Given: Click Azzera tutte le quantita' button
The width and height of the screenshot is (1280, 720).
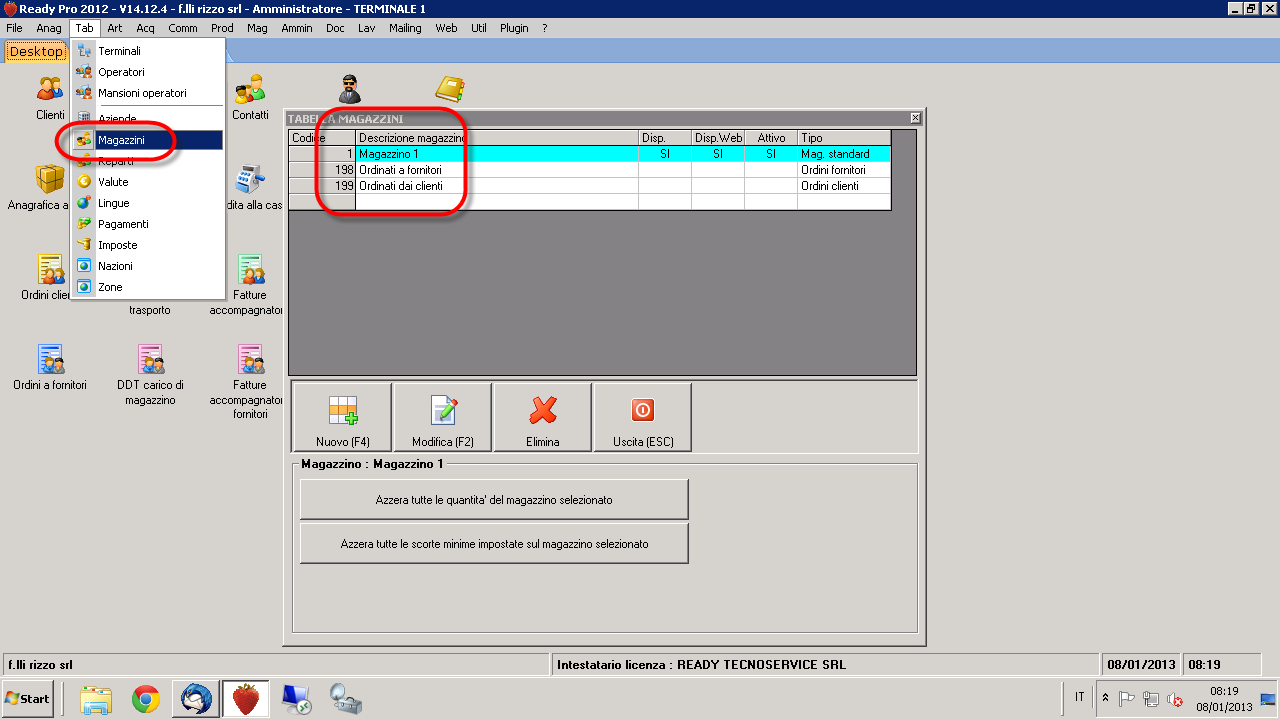Looking at the screenshot, I should (494, 499).
